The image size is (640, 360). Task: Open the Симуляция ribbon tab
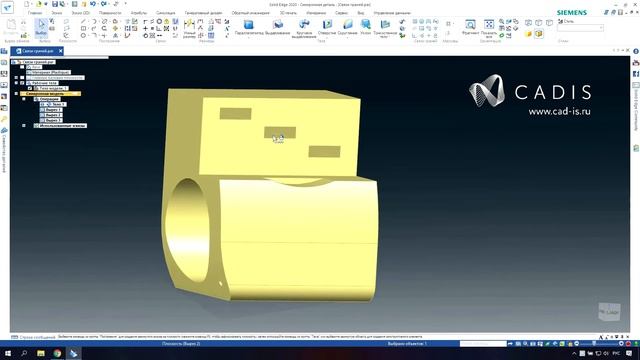(165, 13)
